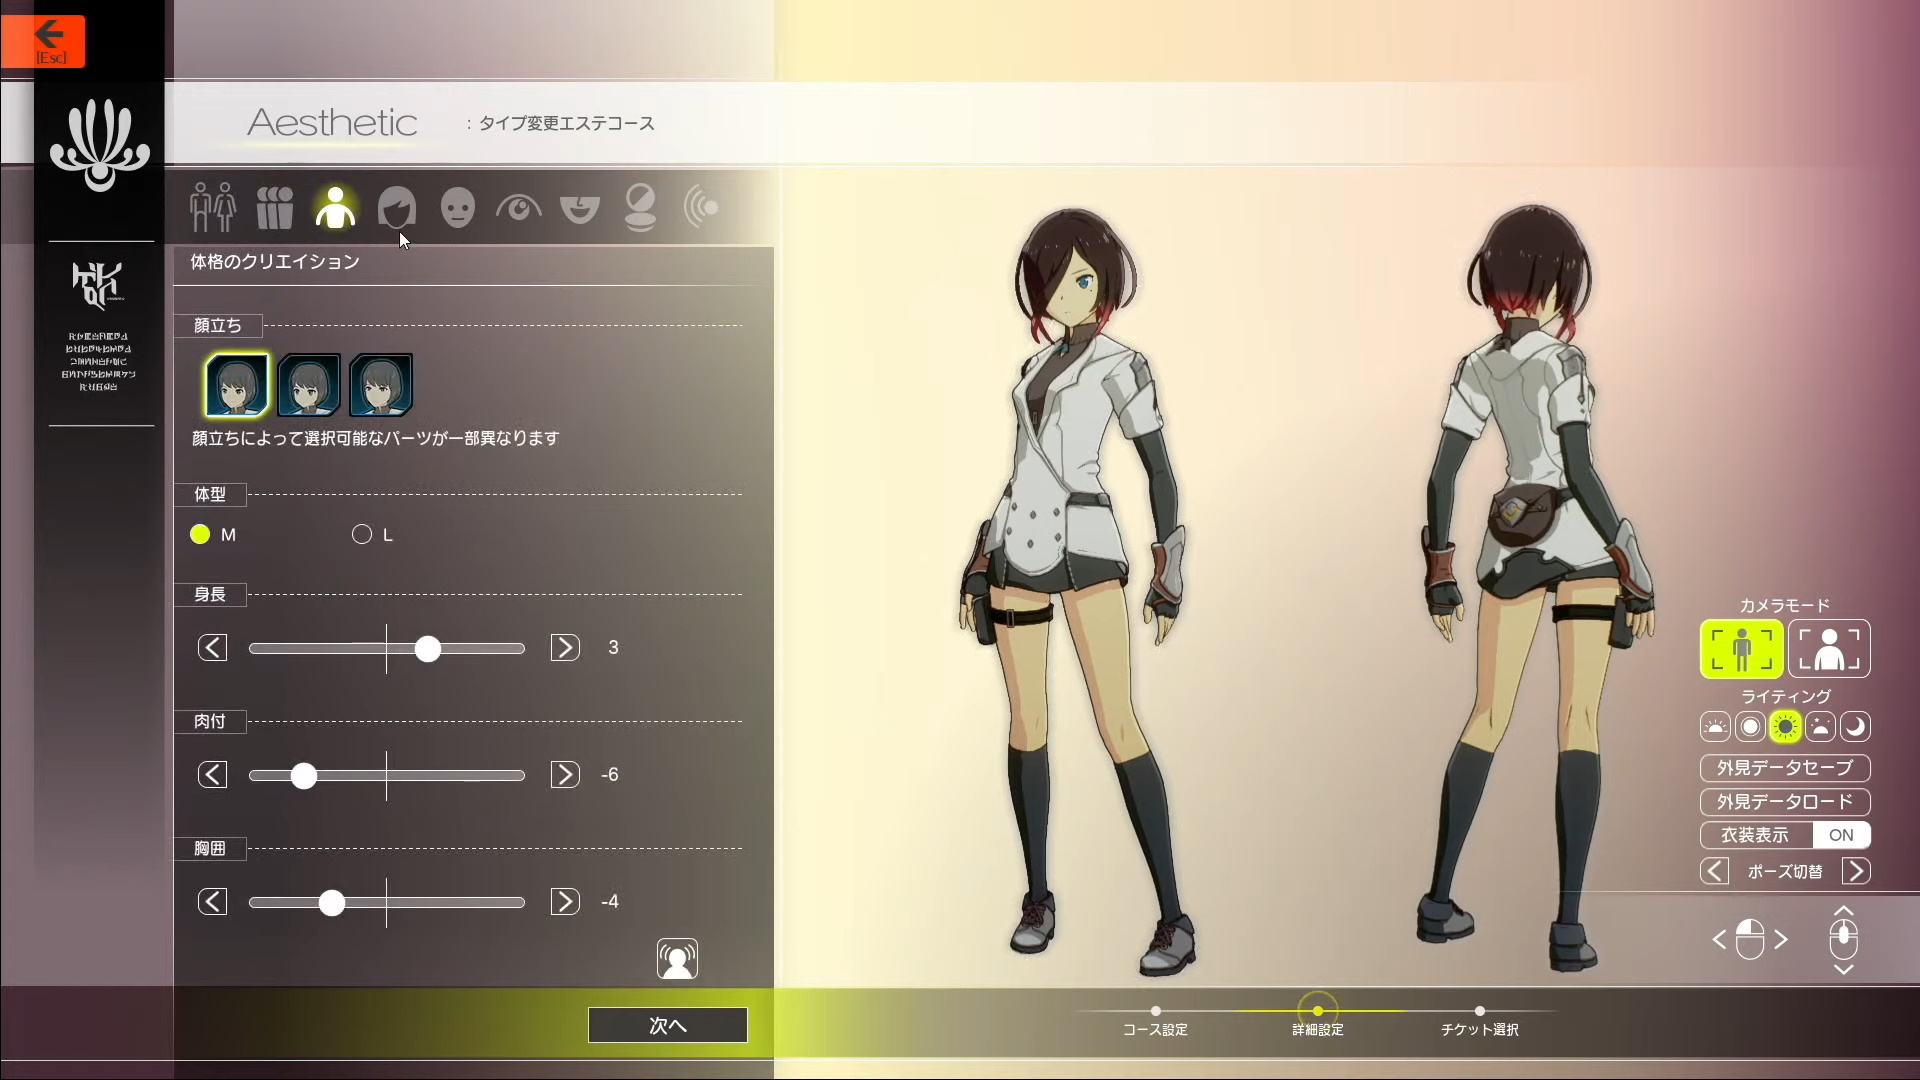Click 外見データセーブ save appearance button
Screen dimensions: 1920x1080
pyautogui.click(x=1784, y=768)
